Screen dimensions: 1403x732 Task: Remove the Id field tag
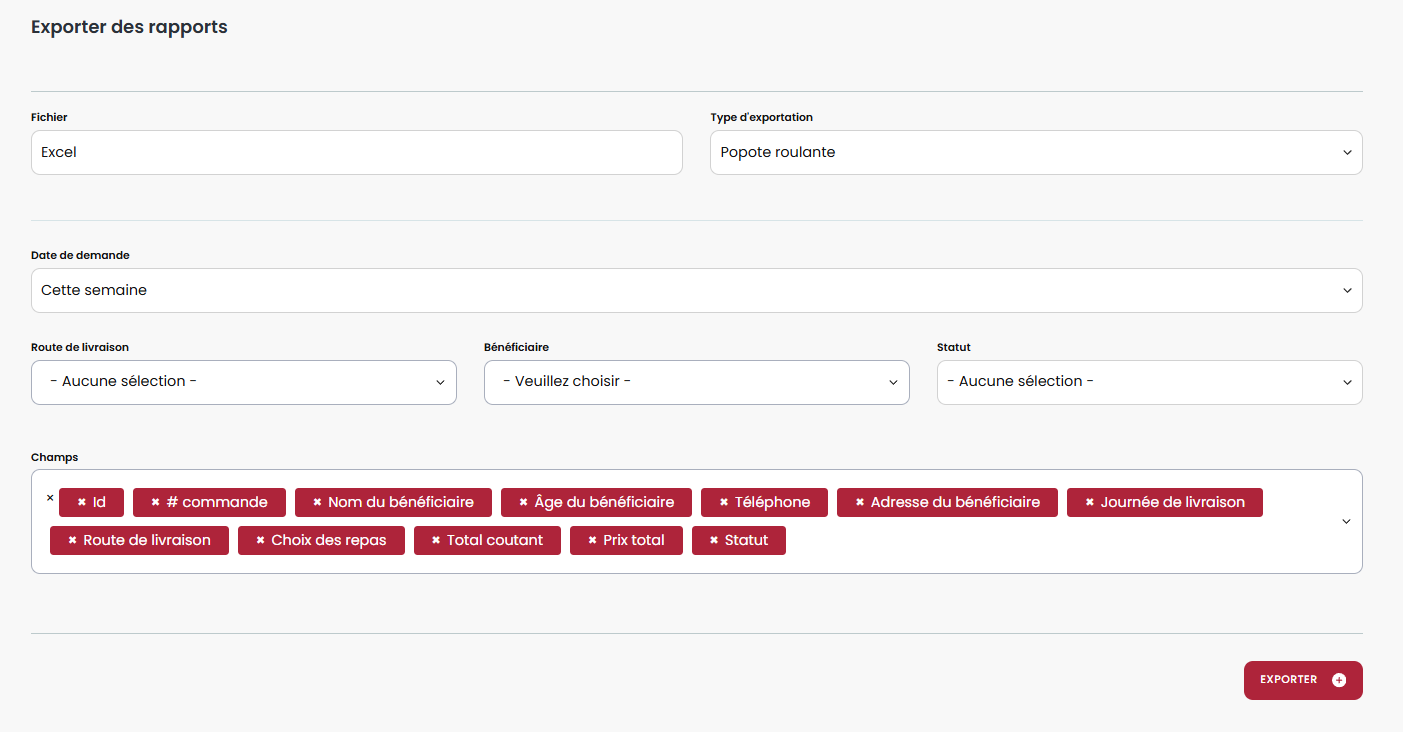point(82,503)
